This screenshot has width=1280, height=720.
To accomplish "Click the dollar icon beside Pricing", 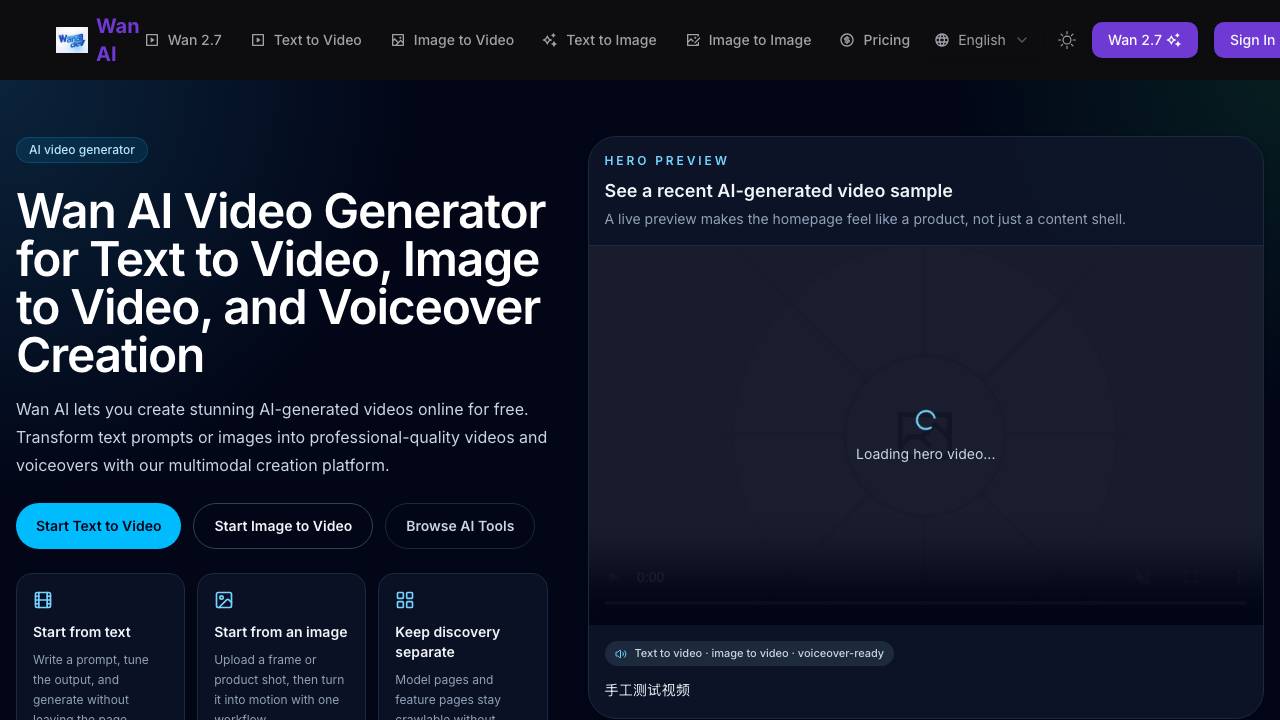I will click(847, 40).
